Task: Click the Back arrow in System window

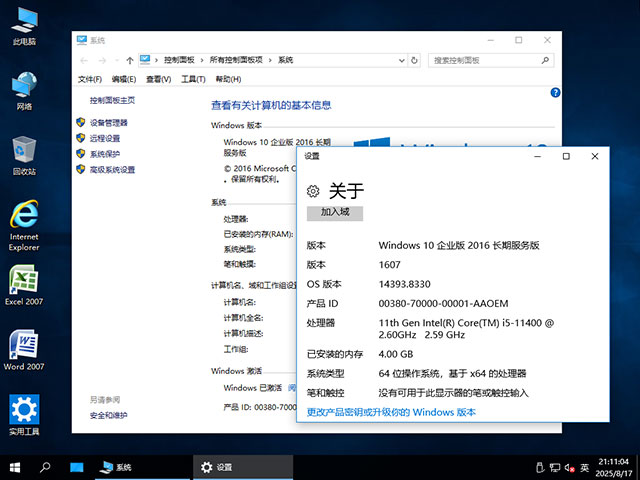Action: pos(84,60)
